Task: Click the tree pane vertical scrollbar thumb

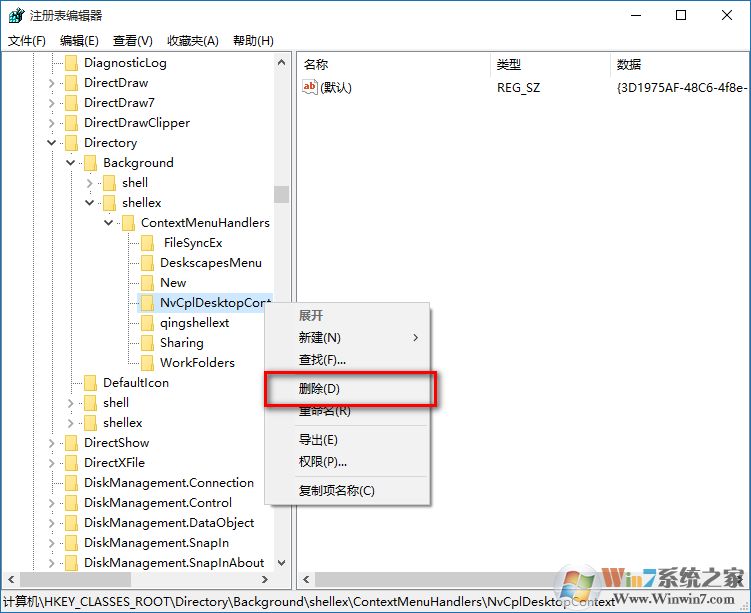Action: 282,194
